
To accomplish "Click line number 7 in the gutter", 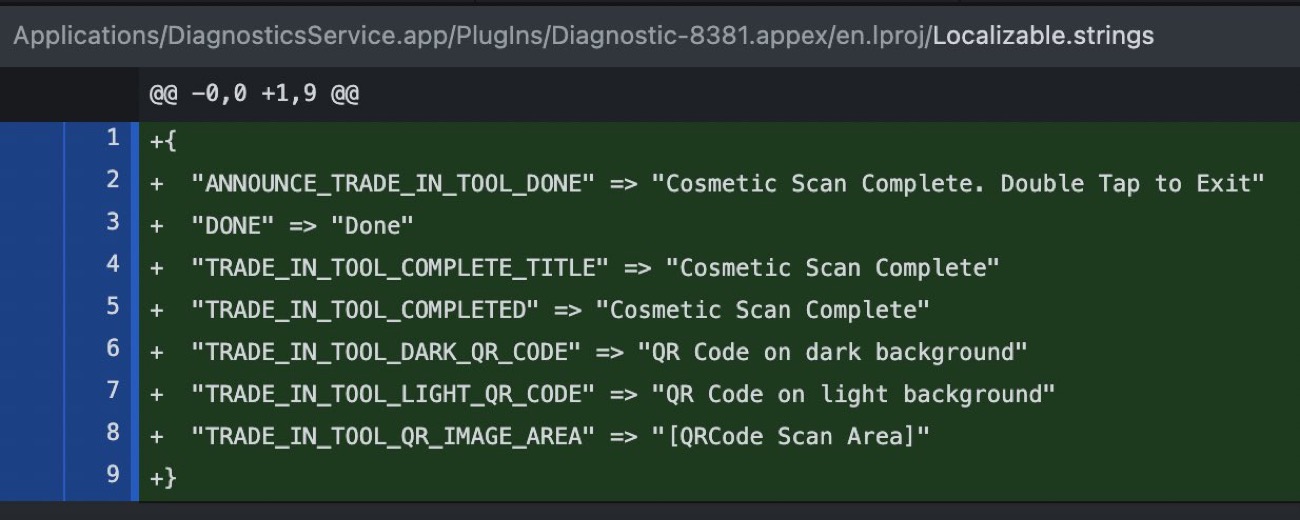I will [x=112, y=390].
